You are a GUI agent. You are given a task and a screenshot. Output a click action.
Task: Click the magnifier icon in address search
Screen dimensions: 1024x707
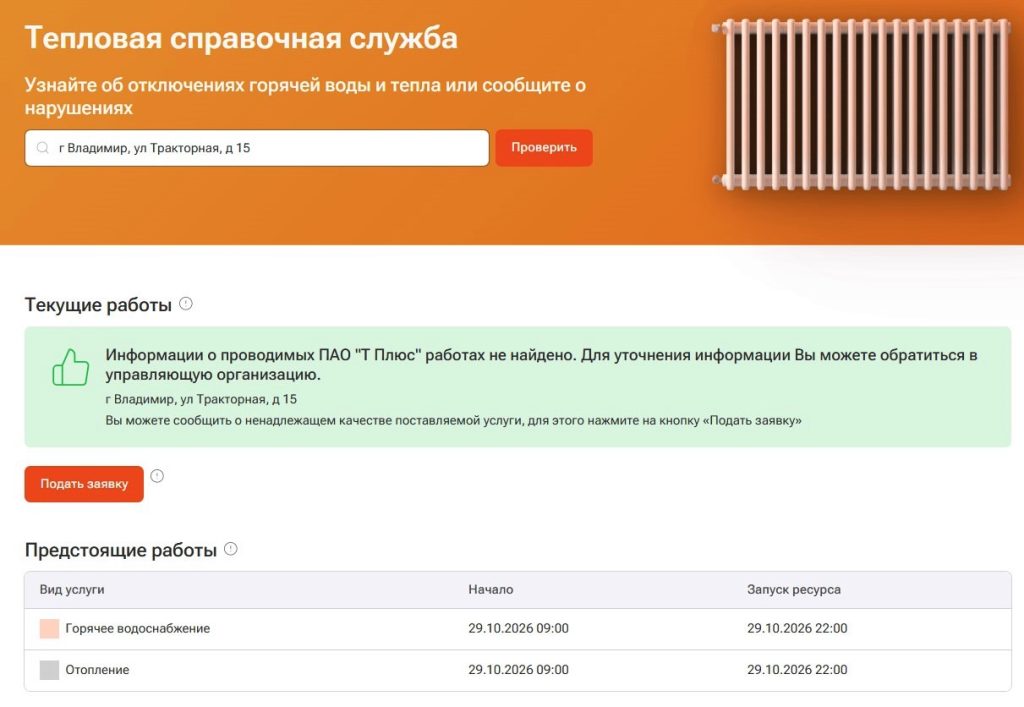[x=43, y=148]
